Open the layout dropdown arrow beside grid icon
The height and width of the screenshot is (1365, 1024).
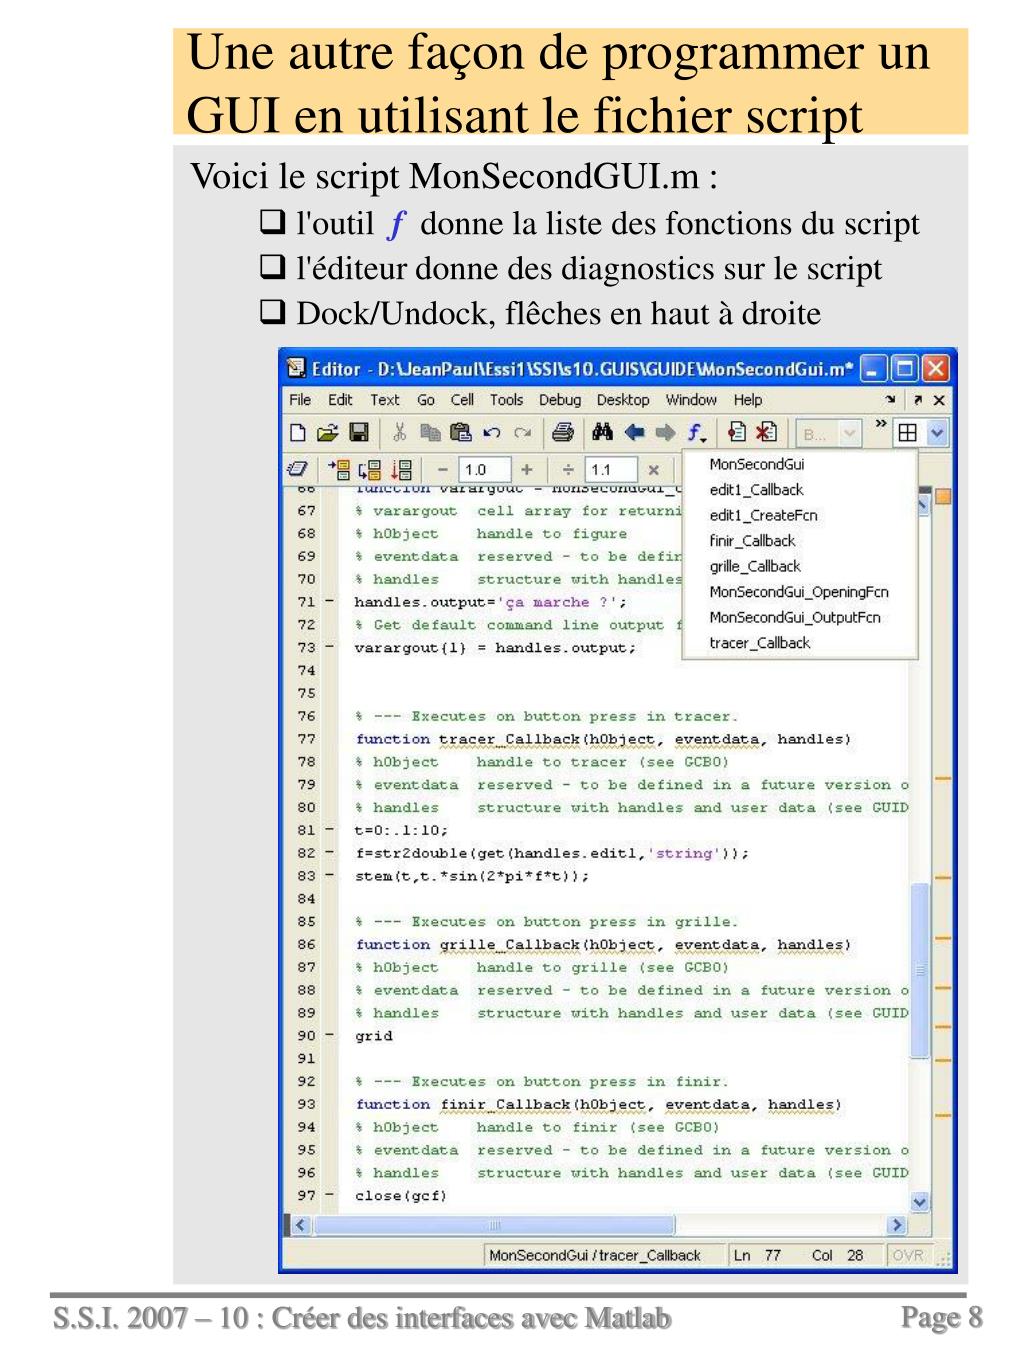(937, 433)
